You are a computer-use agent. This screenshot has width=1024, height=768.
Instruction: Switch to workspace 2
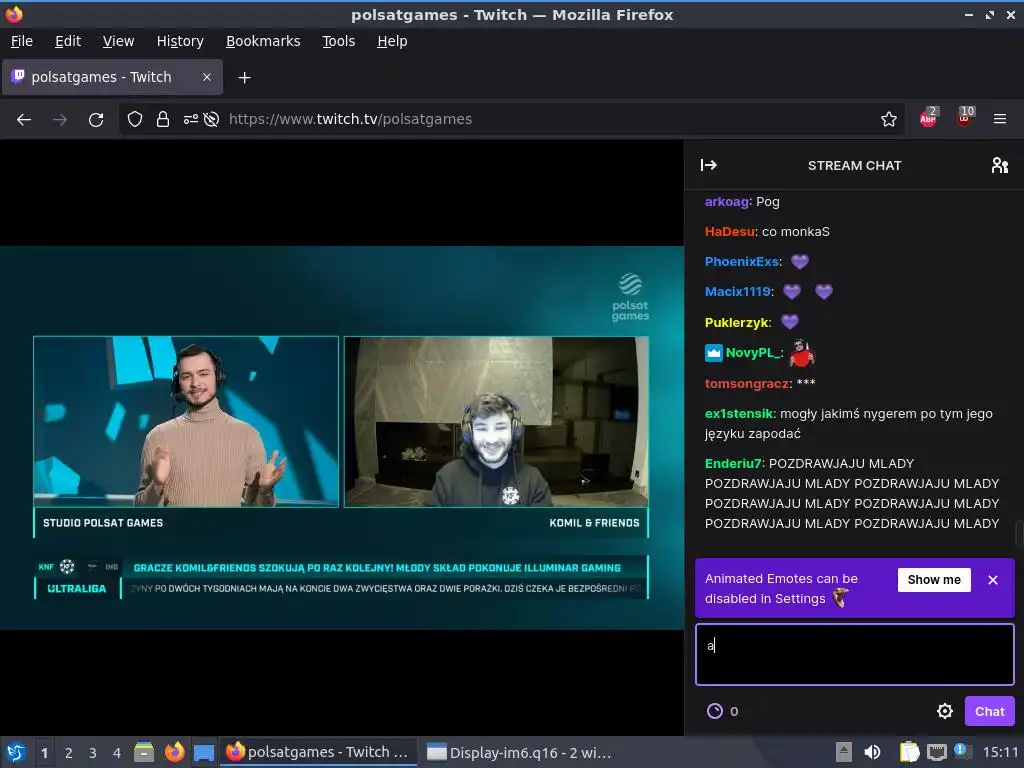pos(69,753)
